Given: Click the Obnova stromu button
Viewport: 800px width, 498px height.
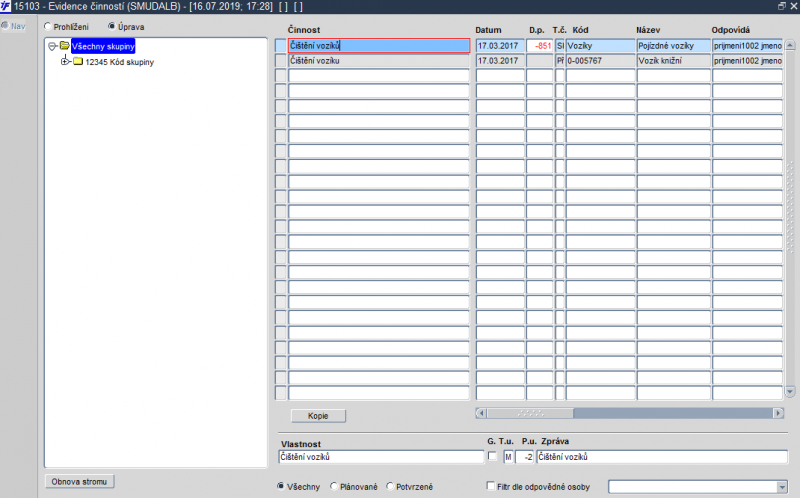Looking at the screenshot, I should pyautogui.click(x=79, y=482).
